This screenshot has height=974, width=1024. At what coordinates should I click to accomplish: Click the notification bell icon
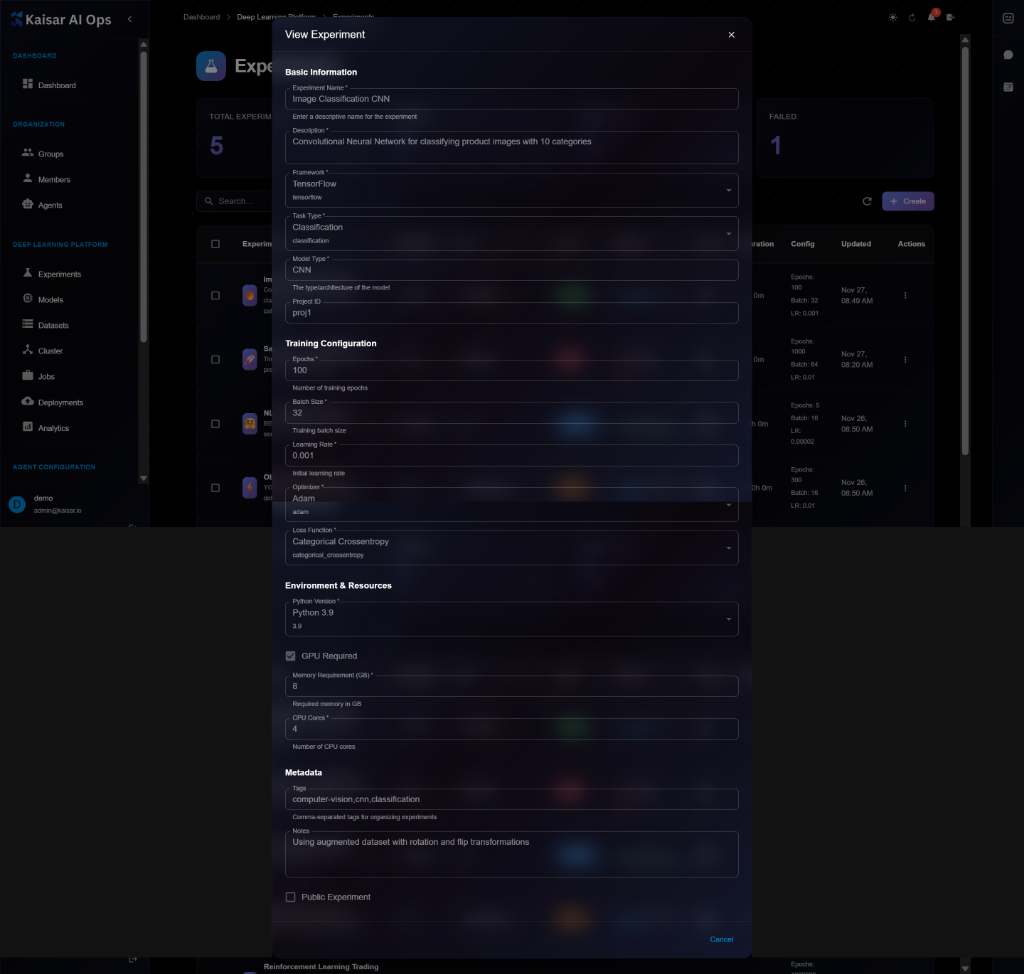[x=931, y=17]
